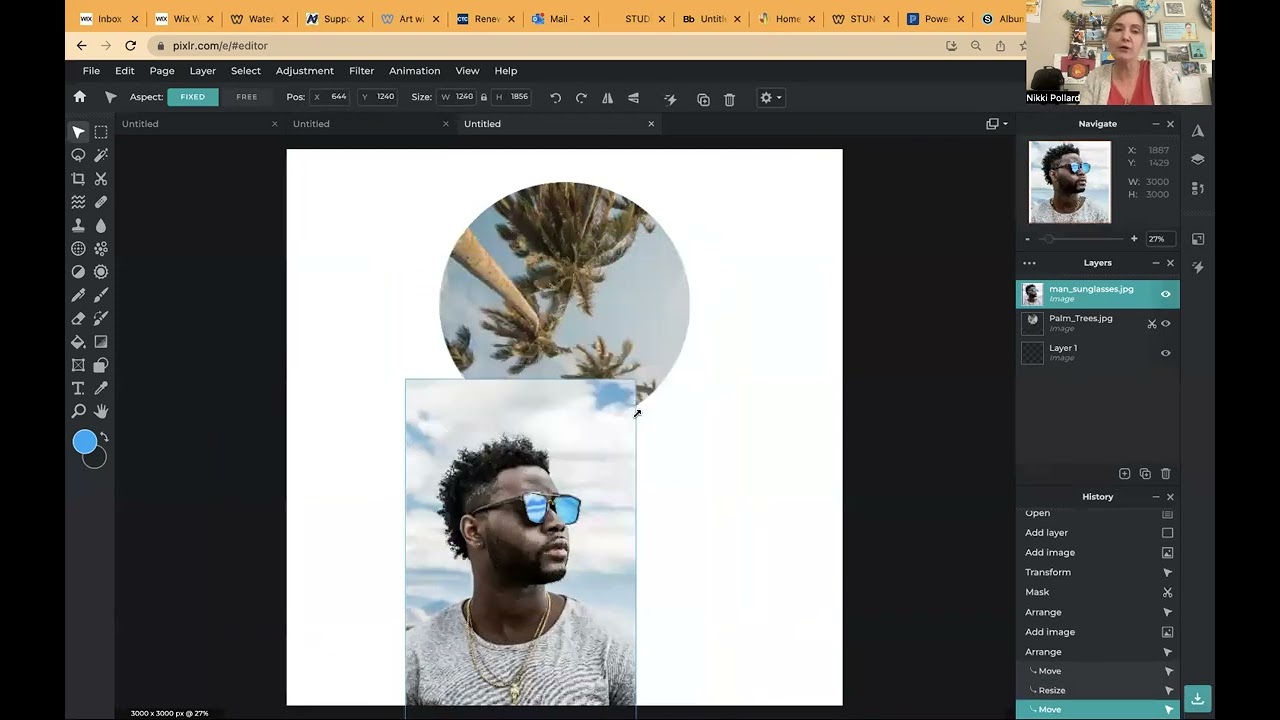Select the Paint Bucket fill tool

point(78,342)
